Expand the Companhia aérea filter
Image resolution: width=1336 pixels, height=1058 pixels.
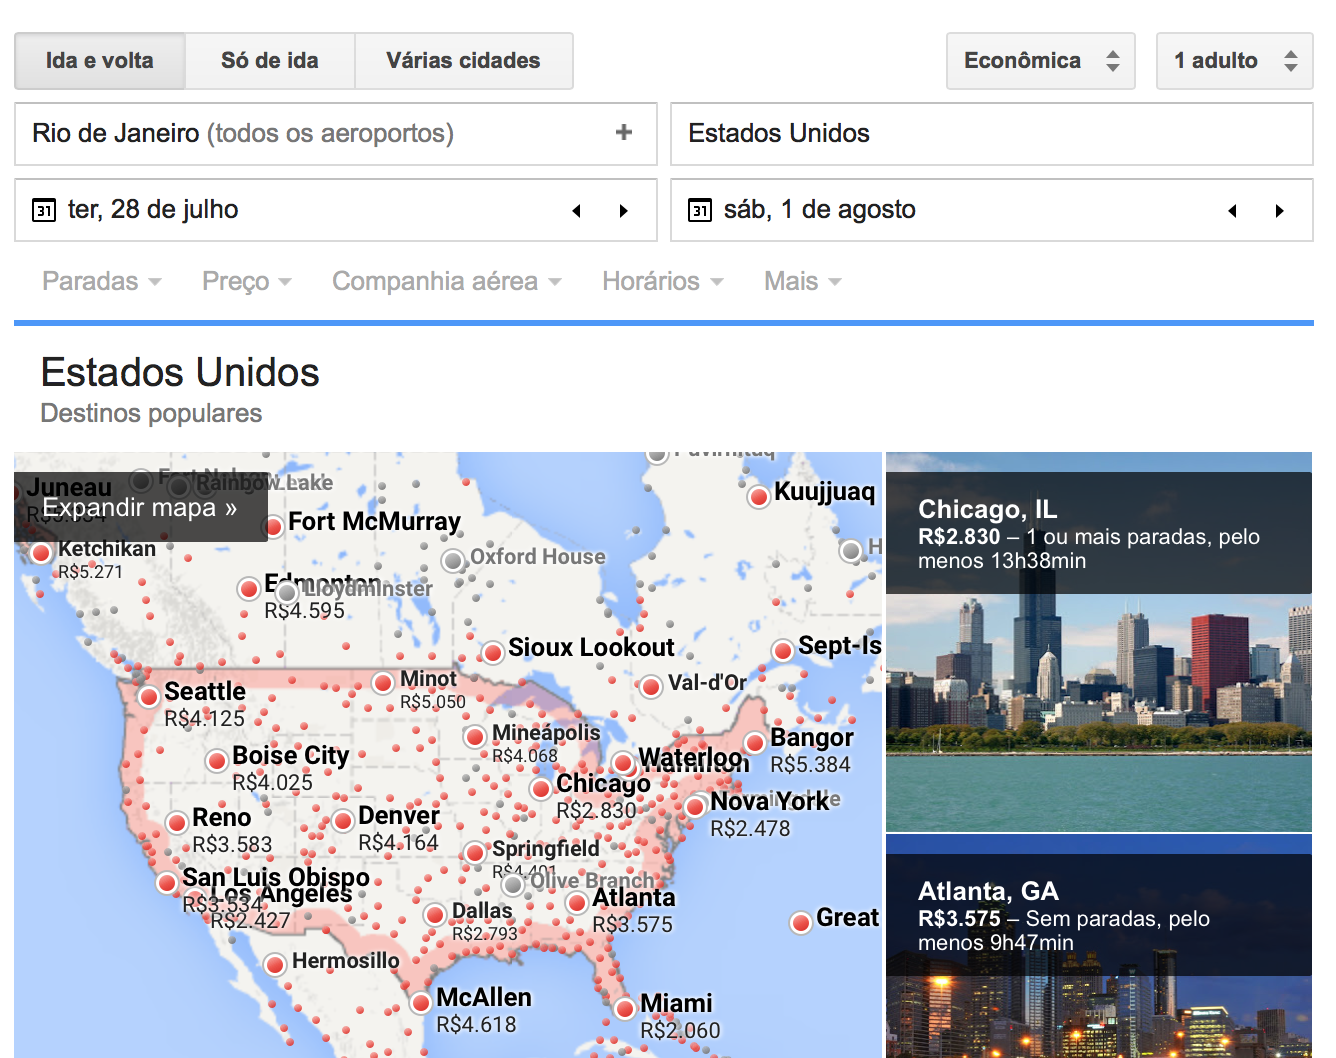(x=446, y=282)
